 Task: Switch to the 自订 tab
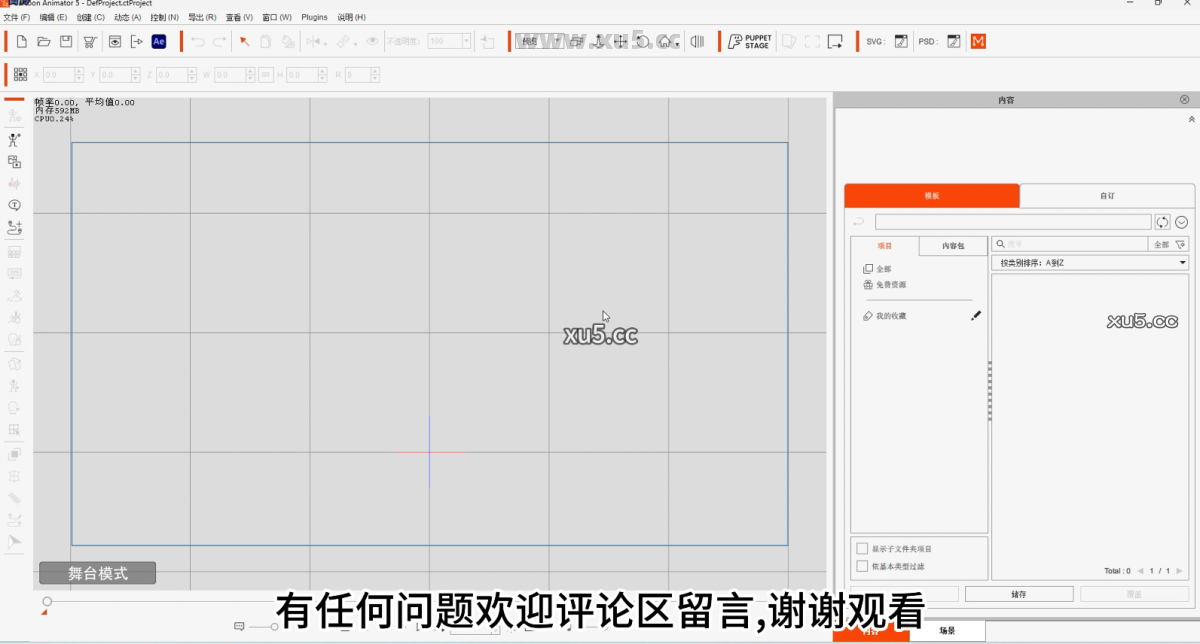point(1107,196)
